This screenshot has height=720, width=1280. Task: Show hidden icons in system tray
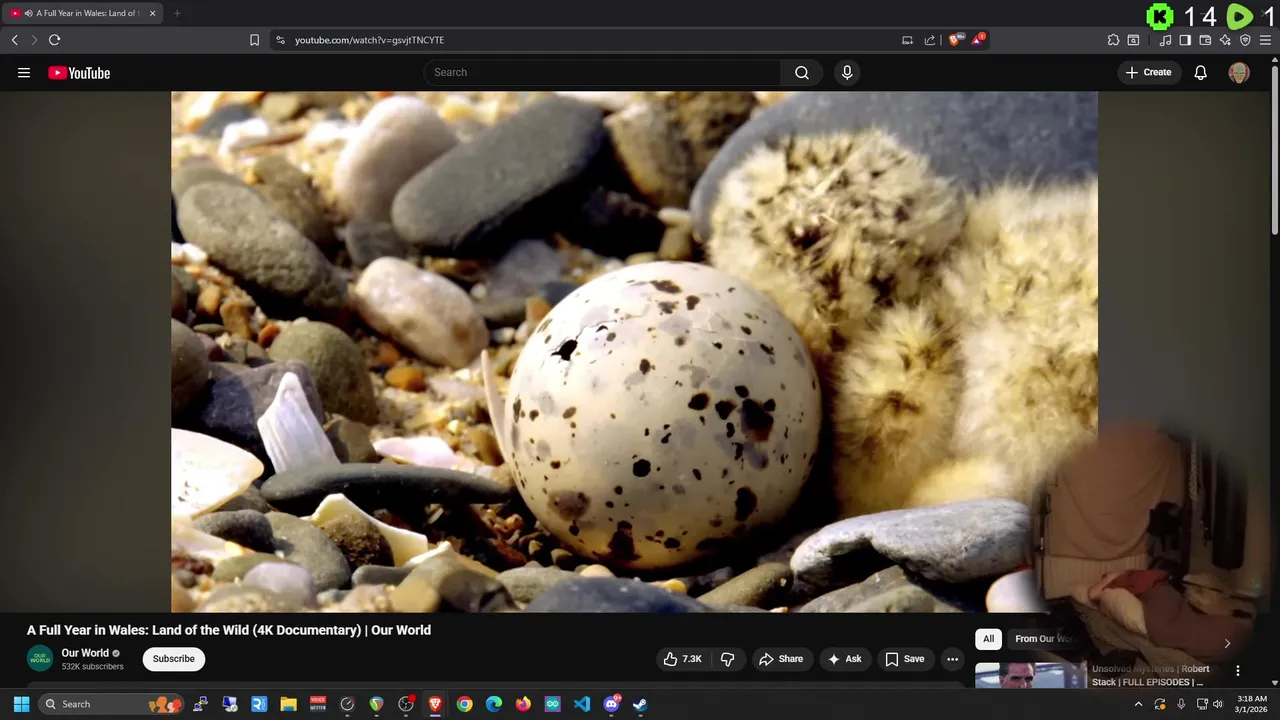[x=1138, y=704]
